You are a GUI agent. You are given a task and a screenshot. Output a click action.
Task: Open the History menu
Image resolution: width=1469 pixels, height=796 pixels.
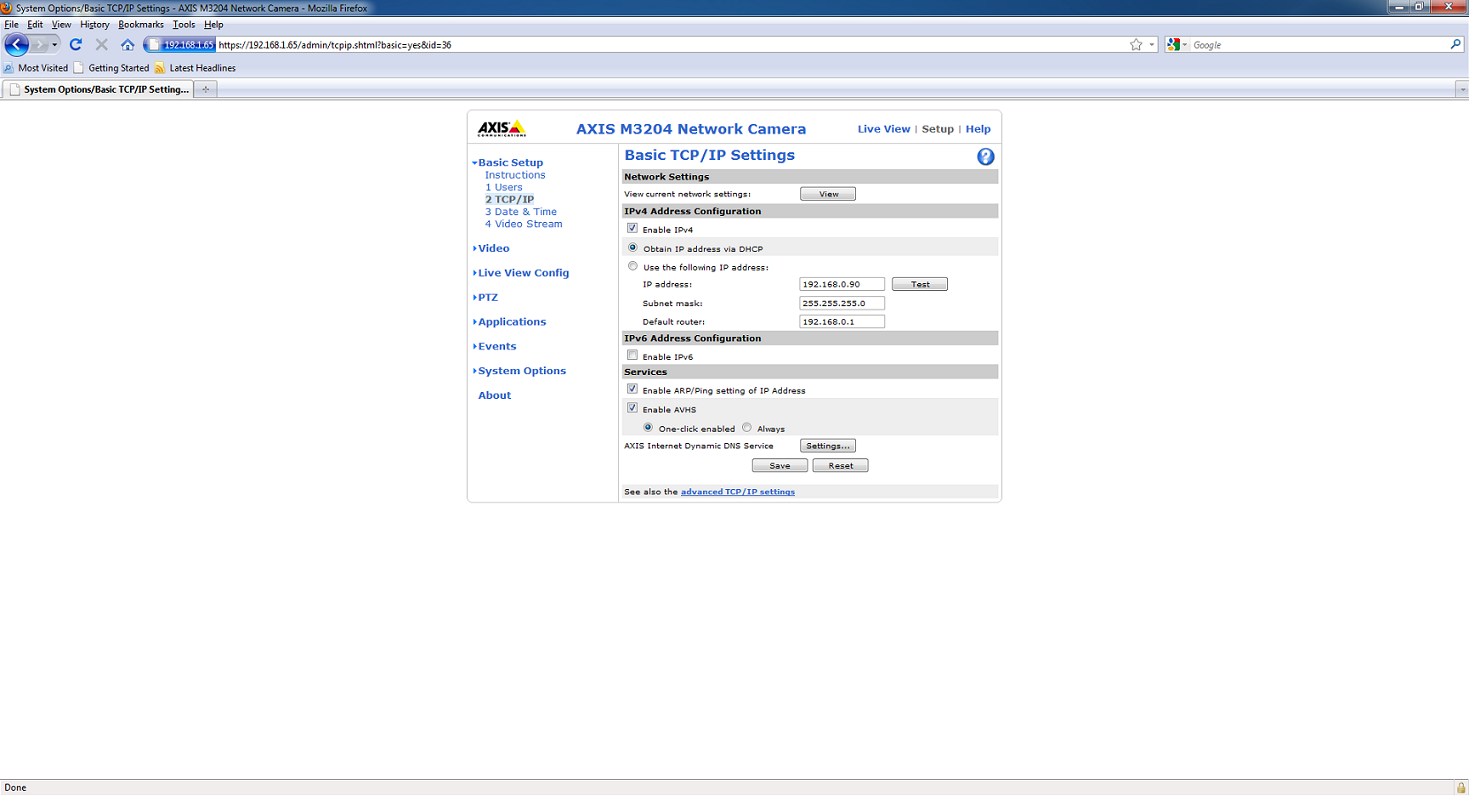(94, 24)
